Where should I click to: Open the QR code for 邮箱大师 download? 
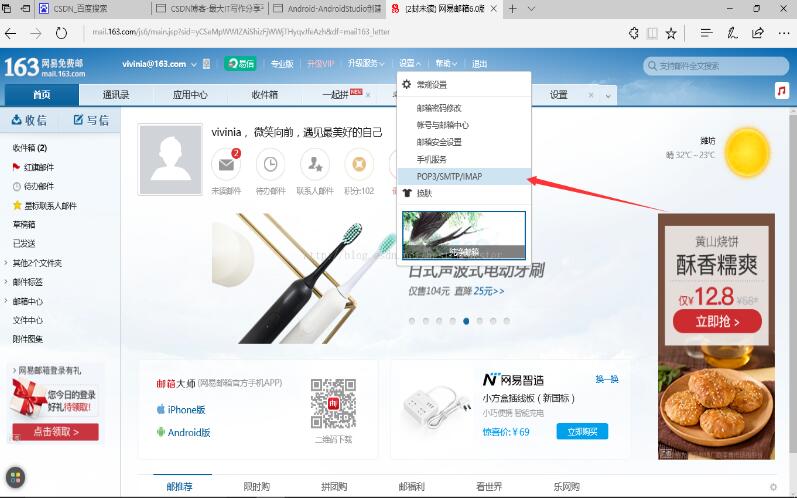pos(333,403)
